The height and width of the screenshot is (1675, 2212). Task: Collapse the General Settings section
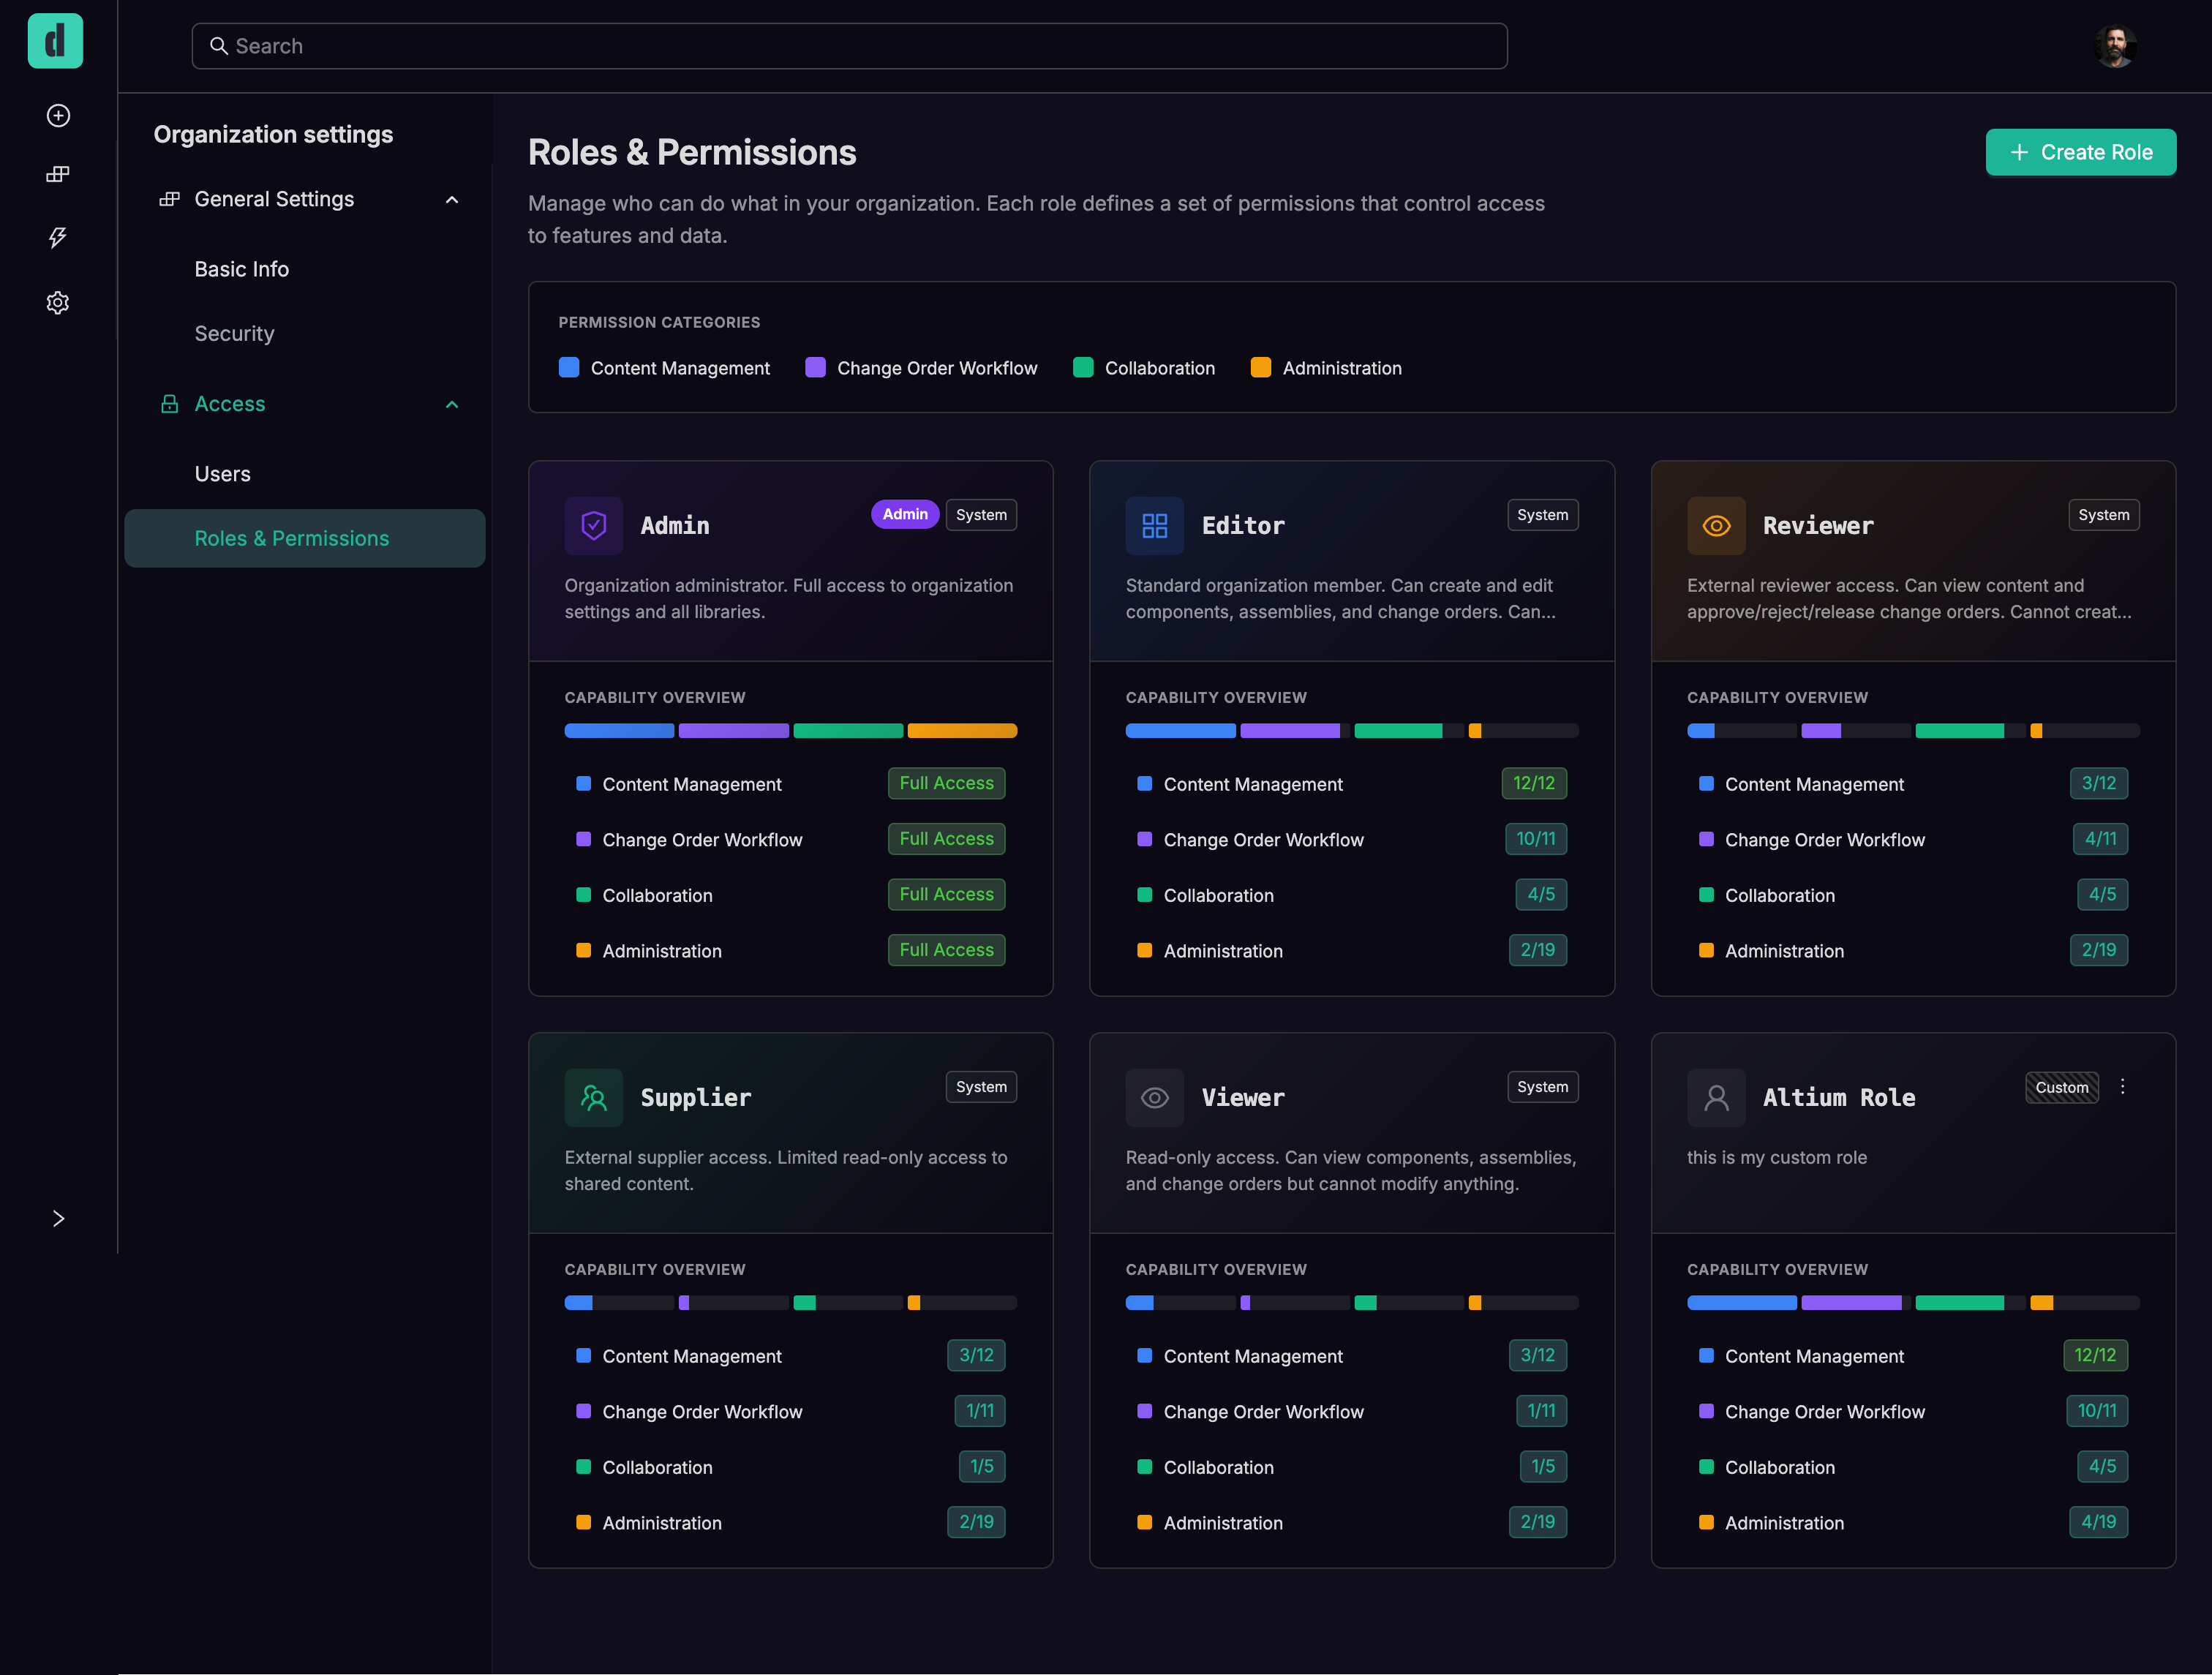[452, 200]
